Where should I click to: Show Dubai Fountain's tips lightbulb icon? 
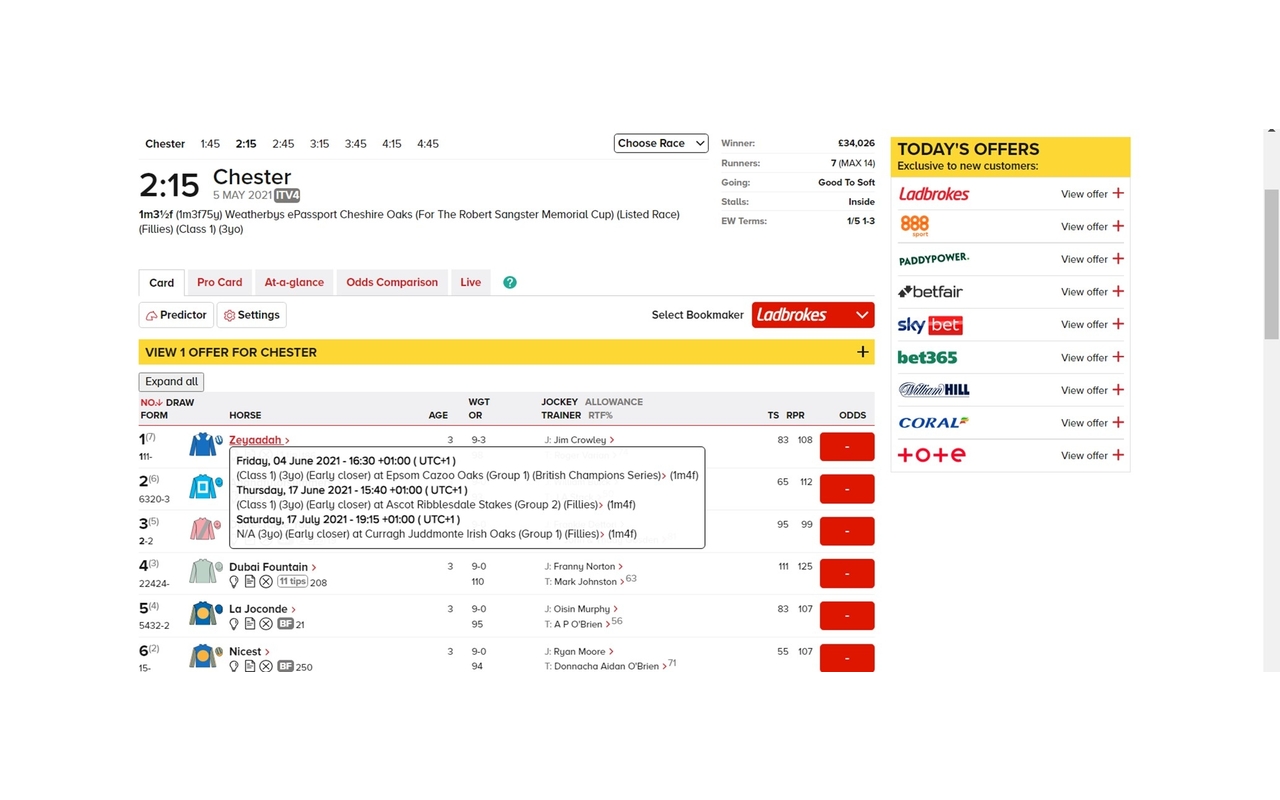(234, 582)
